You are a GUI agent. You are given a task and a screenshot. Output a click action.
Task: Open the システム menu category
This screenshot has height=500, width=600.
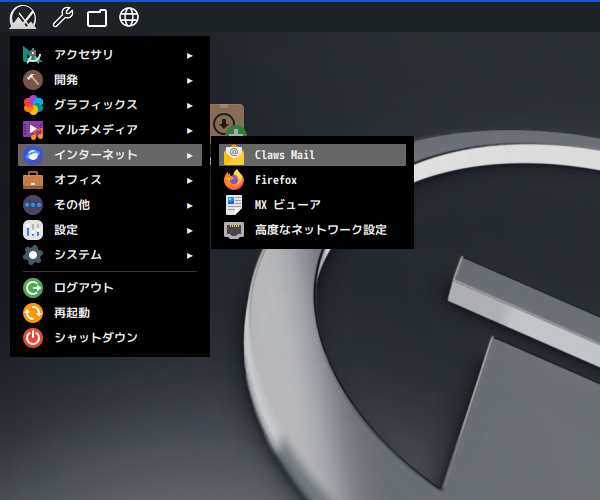point(110,255)
